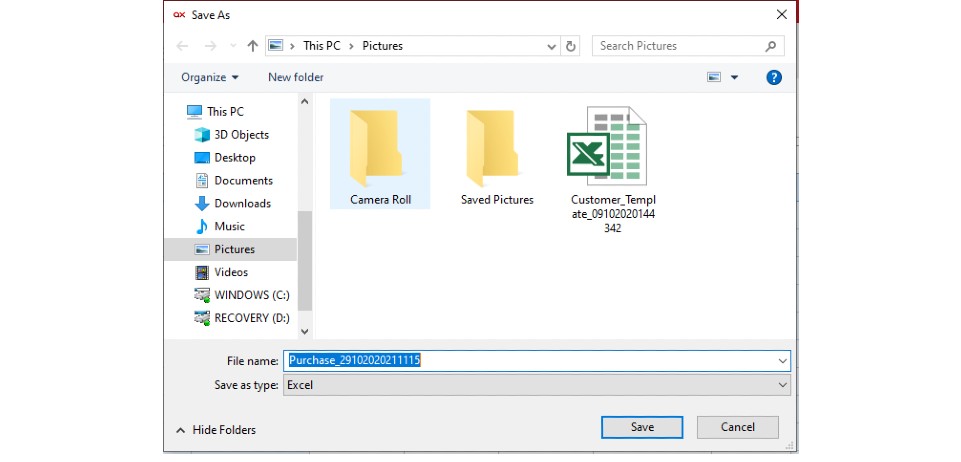Click the File name input field

point(536,361)
